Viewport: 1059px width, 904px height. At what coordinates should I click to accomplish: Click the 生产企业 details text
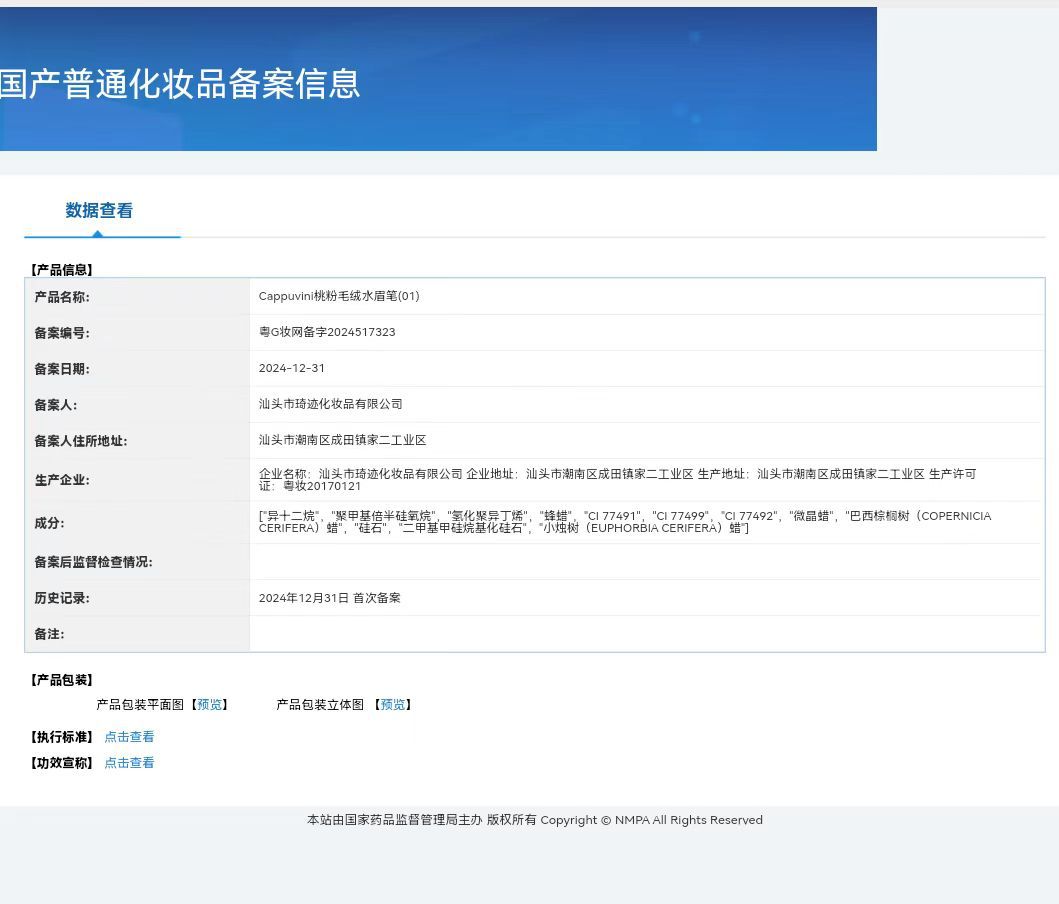point(617,480)
